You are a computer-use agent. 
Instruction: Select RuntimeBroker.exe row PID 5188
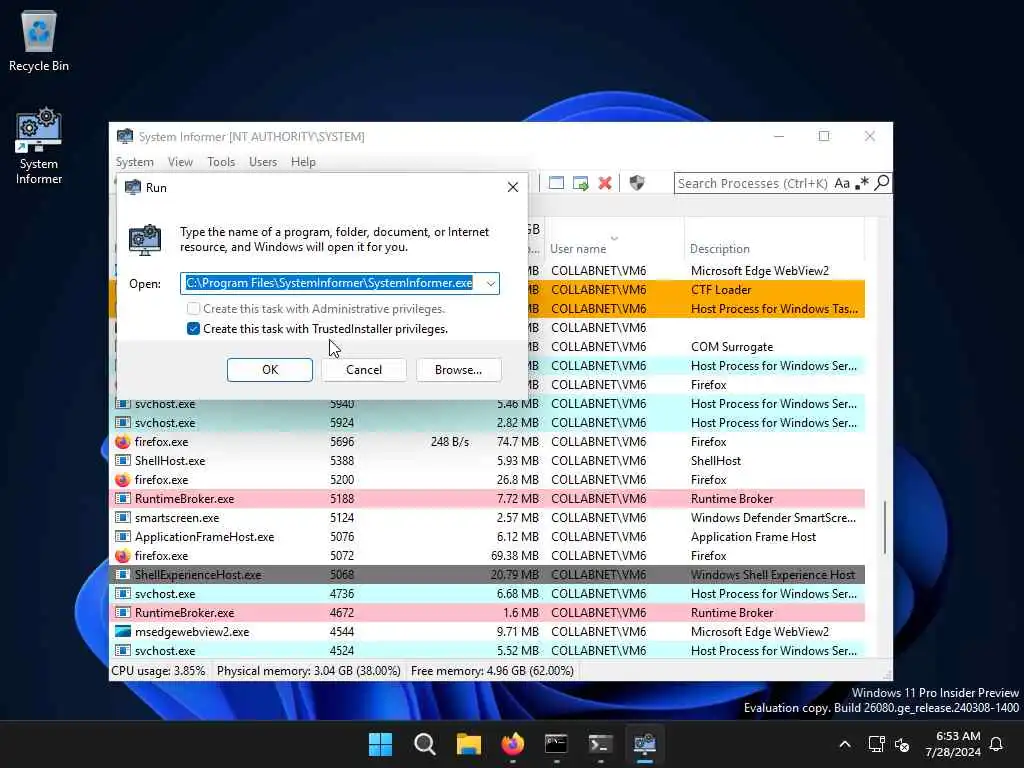488,498
